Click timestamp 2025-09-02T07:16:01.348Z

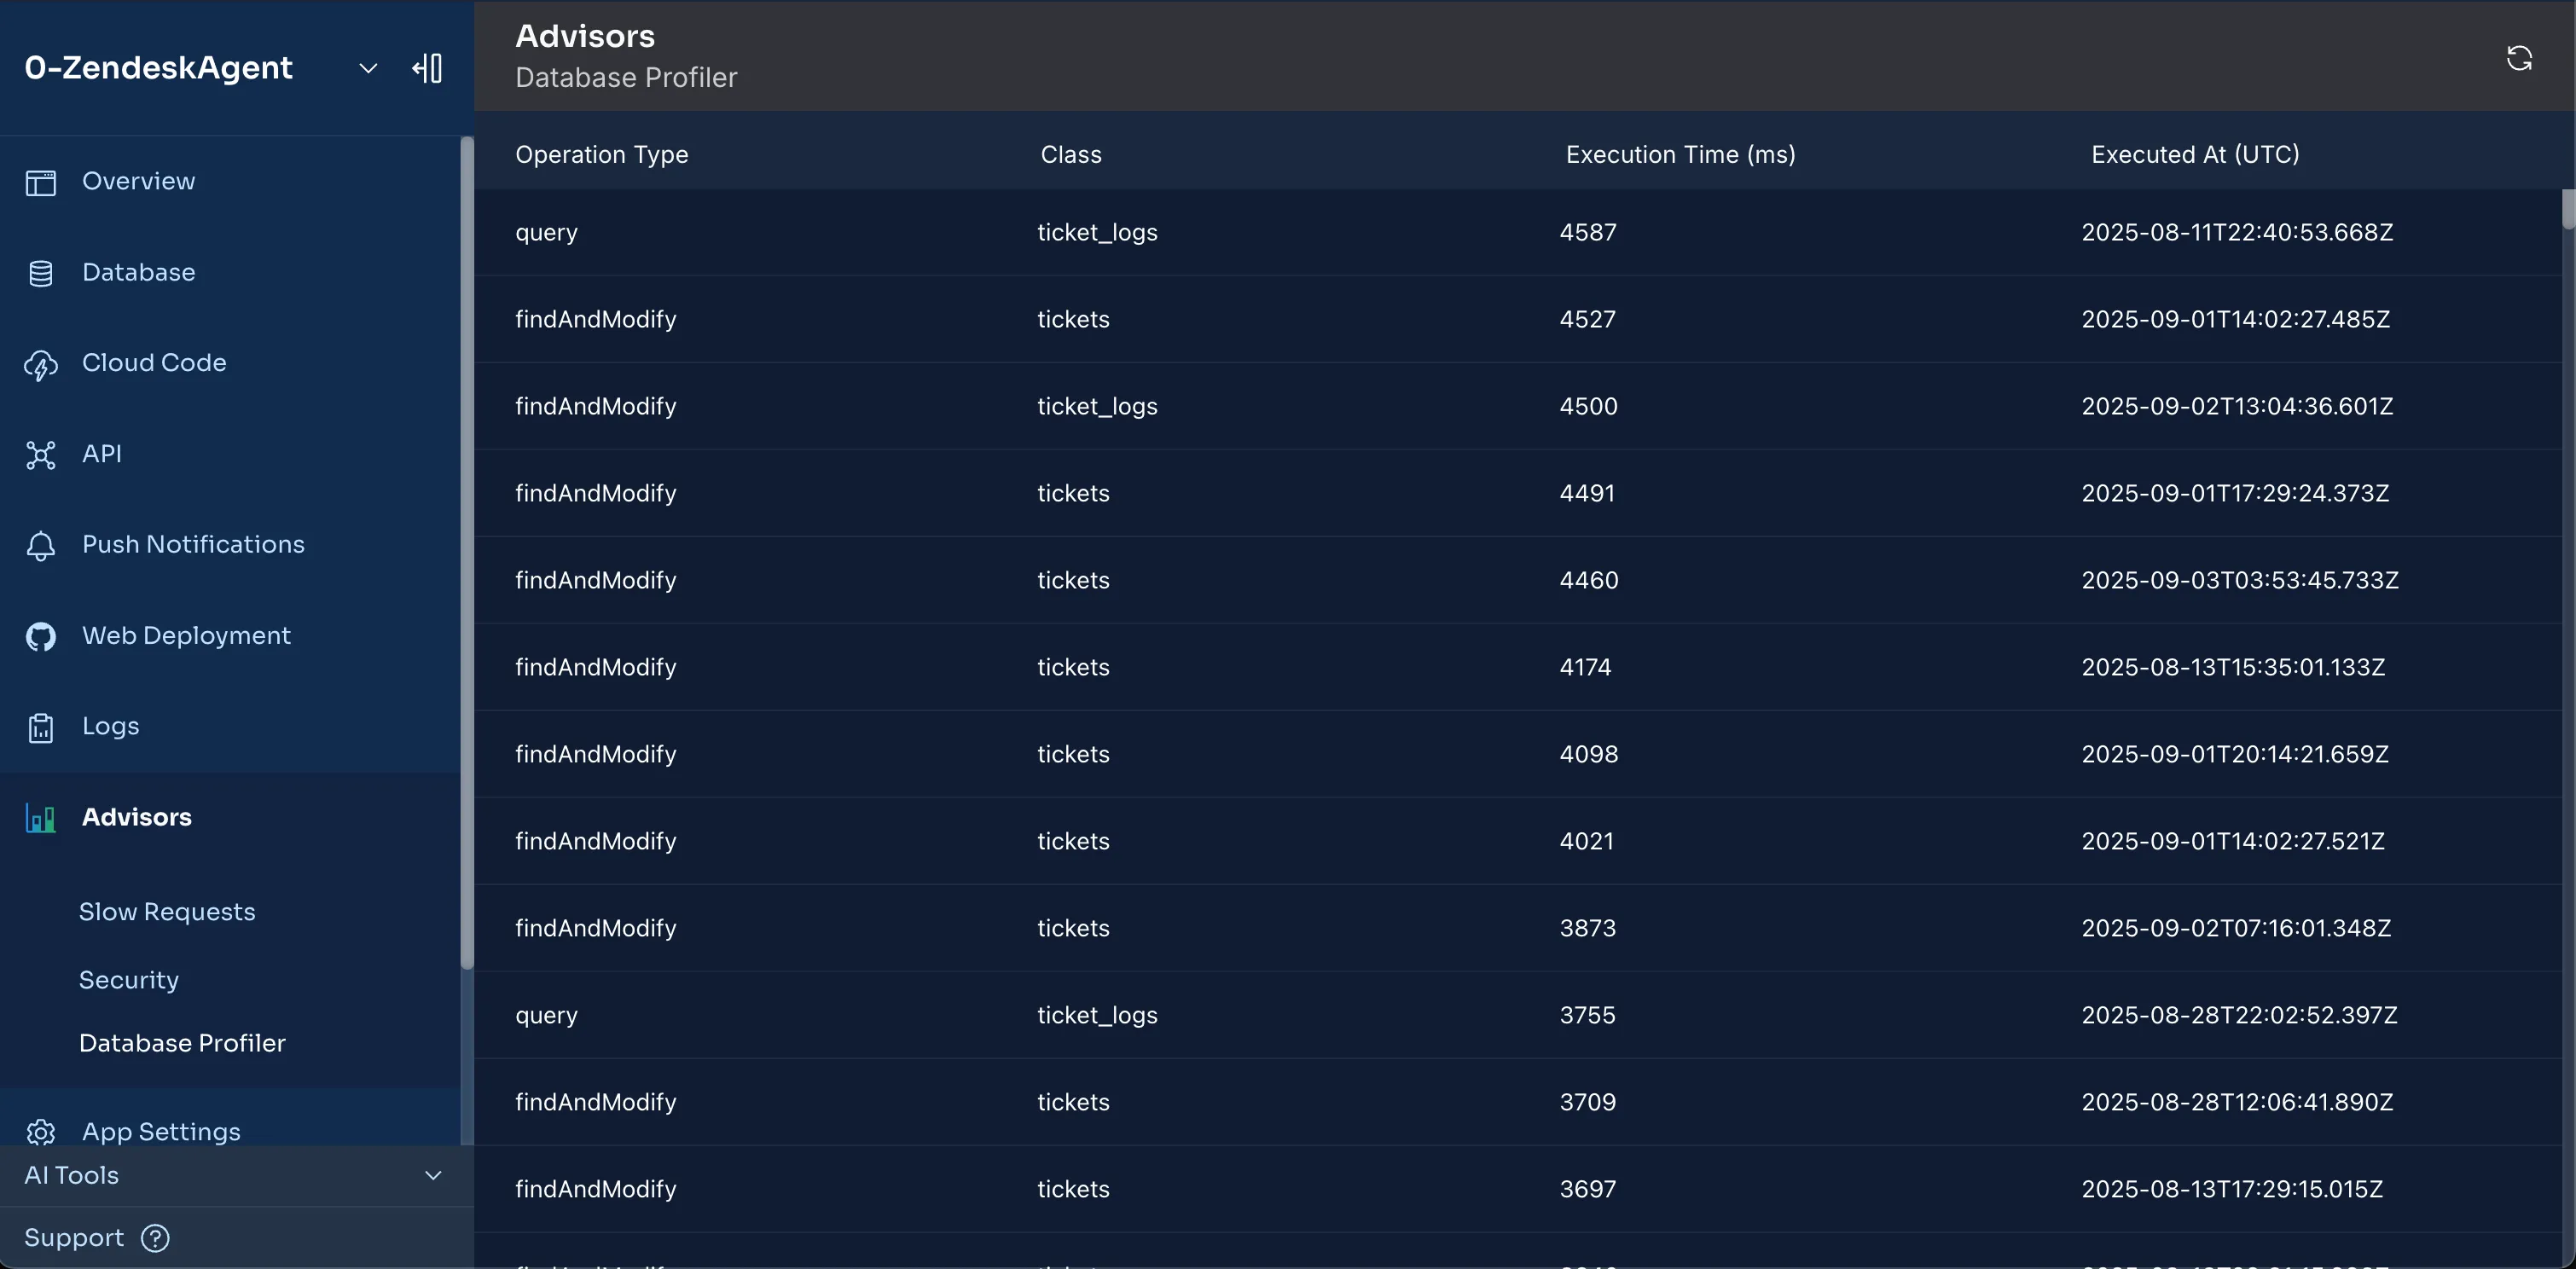pyautogui.click(x=2236, y=929)
